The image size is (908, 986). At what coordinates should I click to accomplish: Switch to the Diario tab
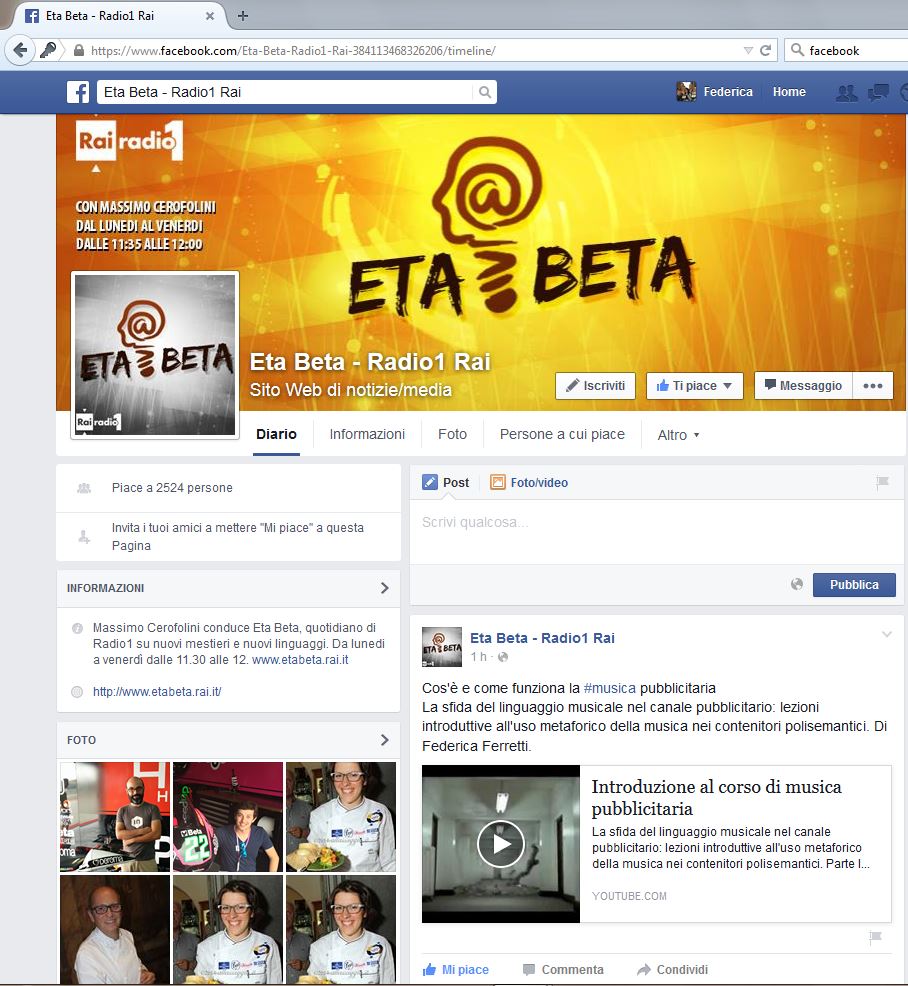(277, 435)
